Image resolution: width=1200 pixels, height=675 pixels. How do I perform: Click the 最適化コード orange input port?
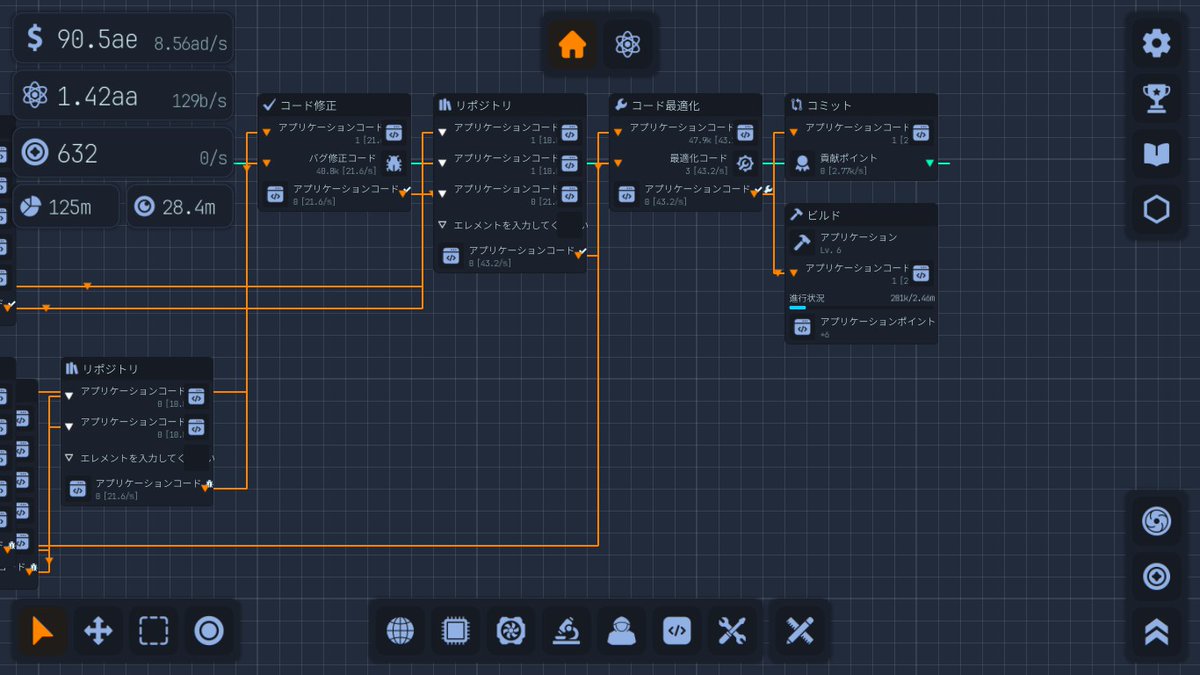tap(618, 163)
